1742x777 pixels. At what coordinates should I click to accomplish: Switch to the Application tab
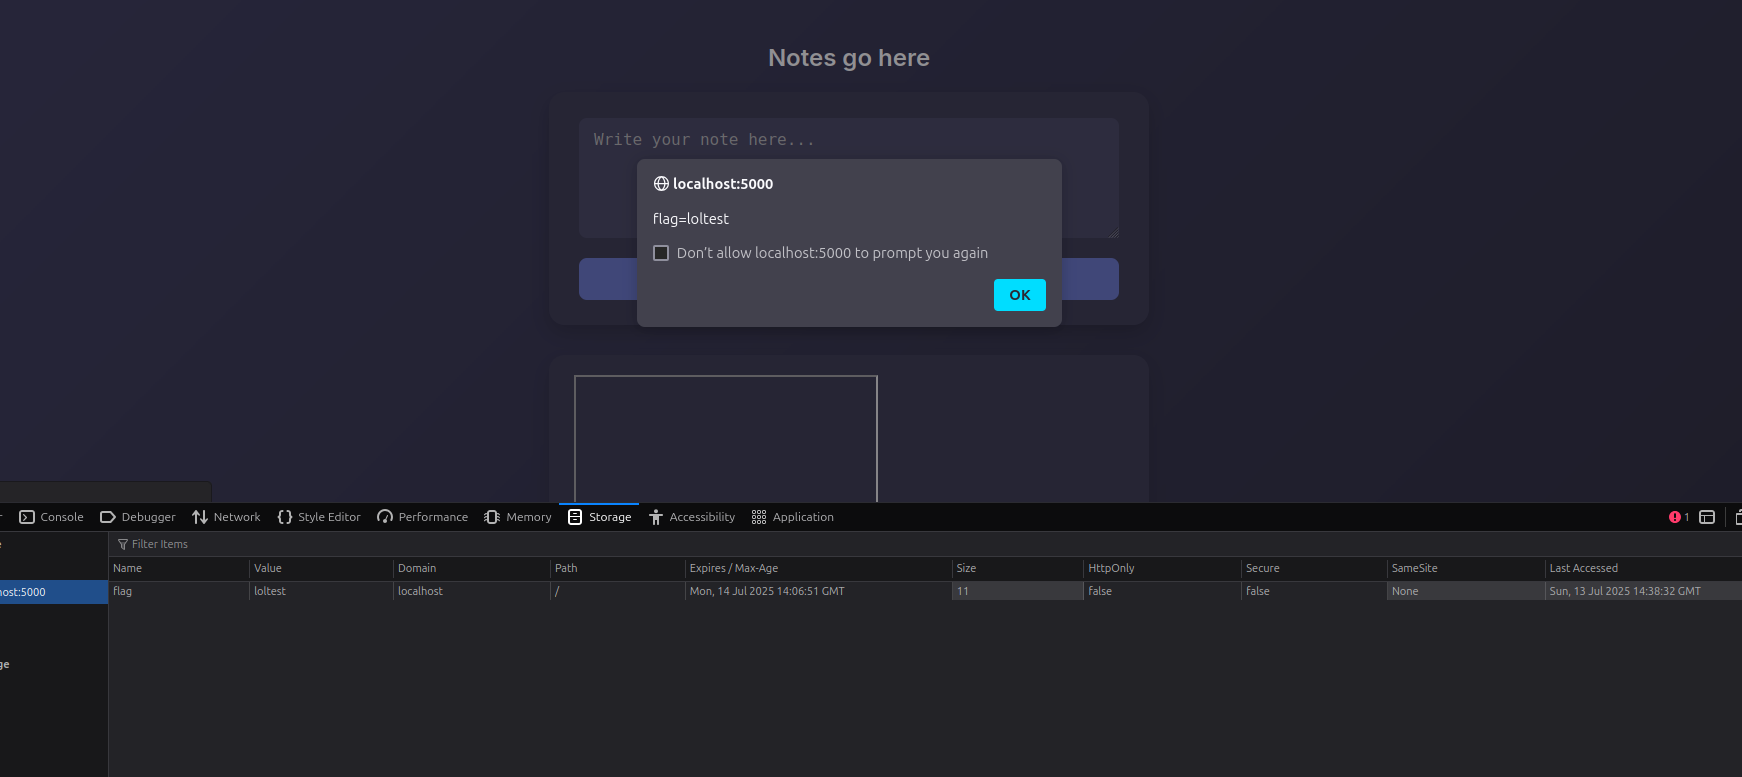(793, 517)
